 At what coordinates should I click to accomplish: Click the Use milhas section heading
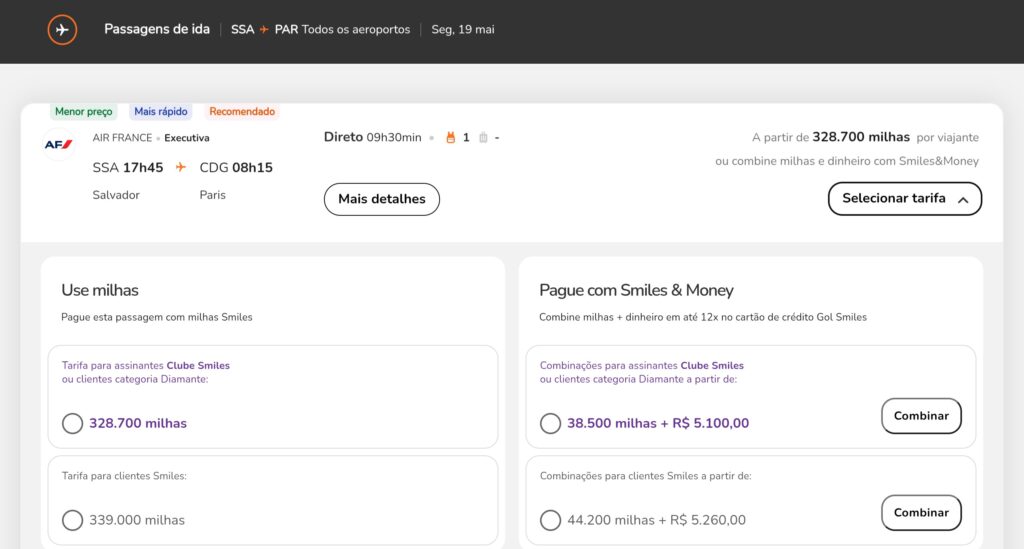coord(100,290)
